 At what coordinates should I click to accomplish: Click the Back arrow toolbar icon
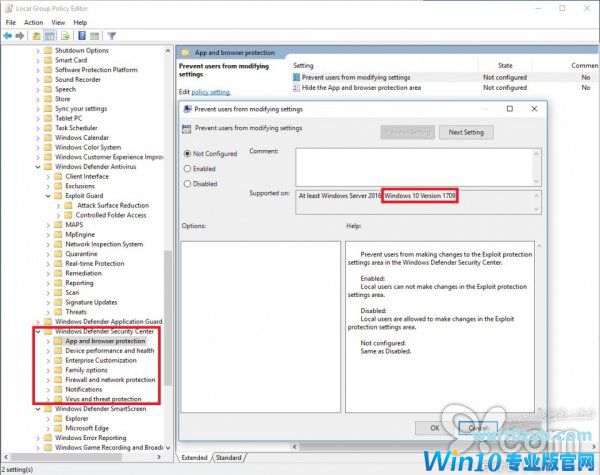pos(8,36)
